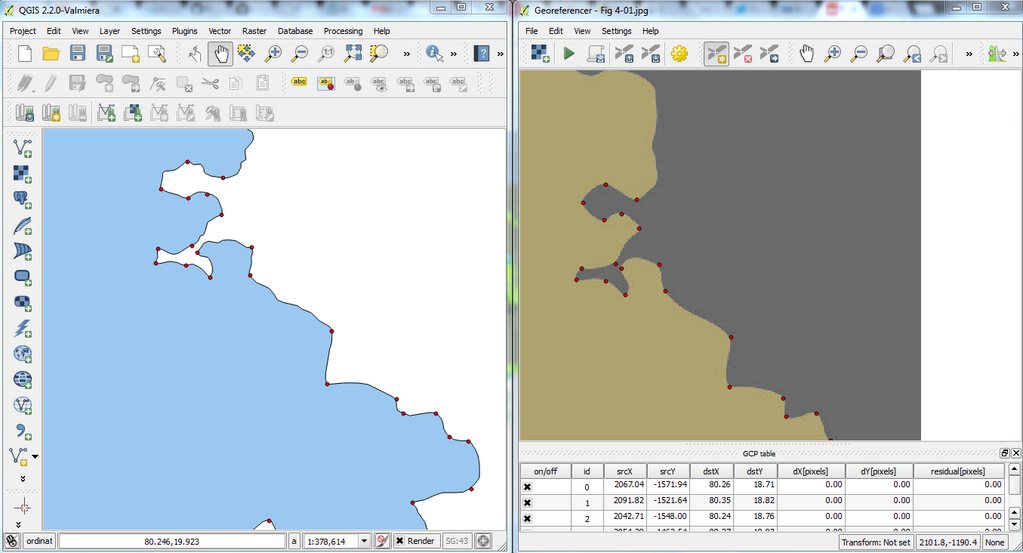Activate the Identify Features tool
The width and height of the screenshot is (1023, 553).
click(434, 54)
